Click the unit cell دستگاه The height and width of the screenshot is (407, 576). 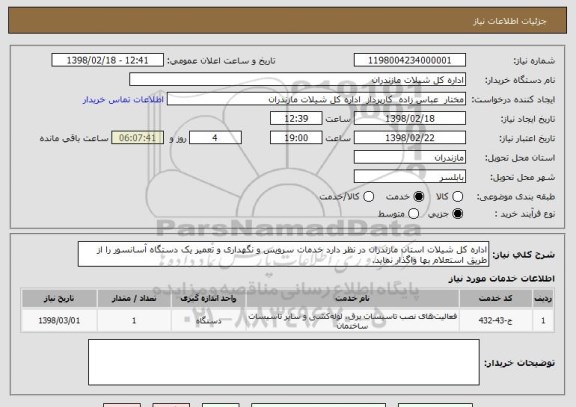(x=208, y=321)
